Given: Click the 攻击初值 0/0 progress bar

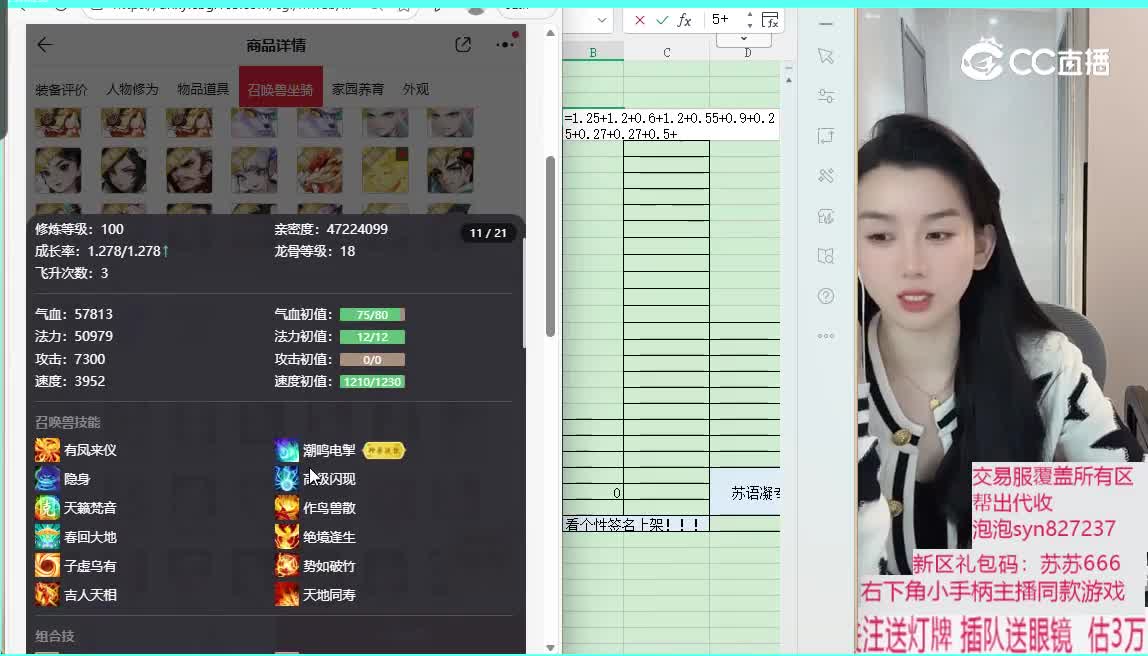Looking at the screenshot, I should 372,359.
